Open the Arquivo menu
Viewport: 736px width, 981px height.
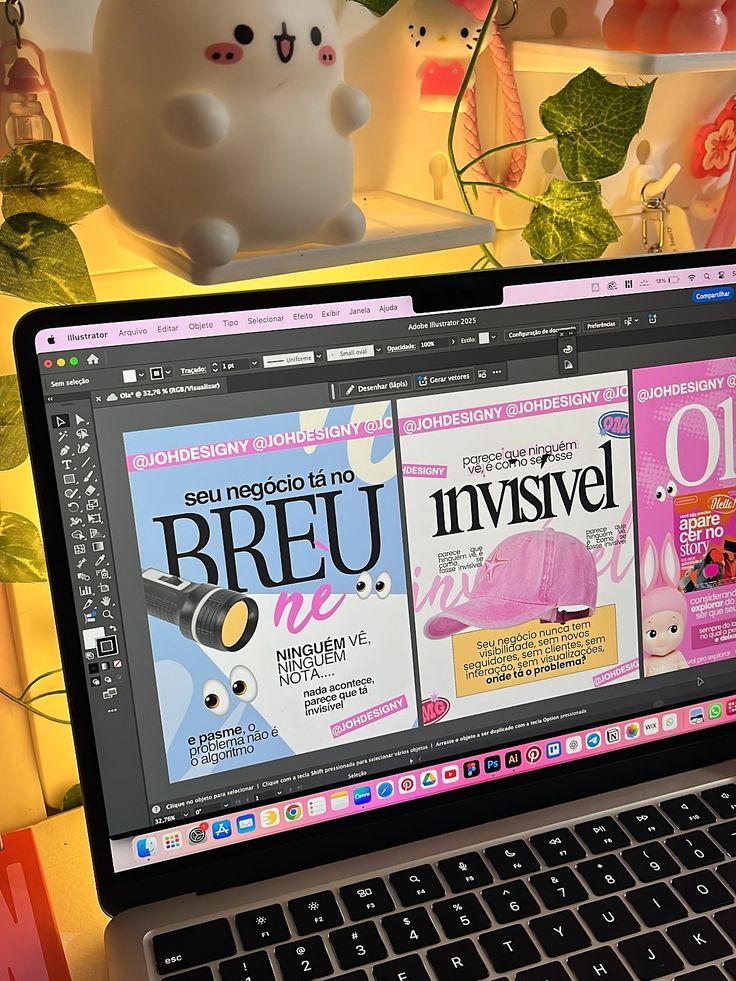click(132, 331)
